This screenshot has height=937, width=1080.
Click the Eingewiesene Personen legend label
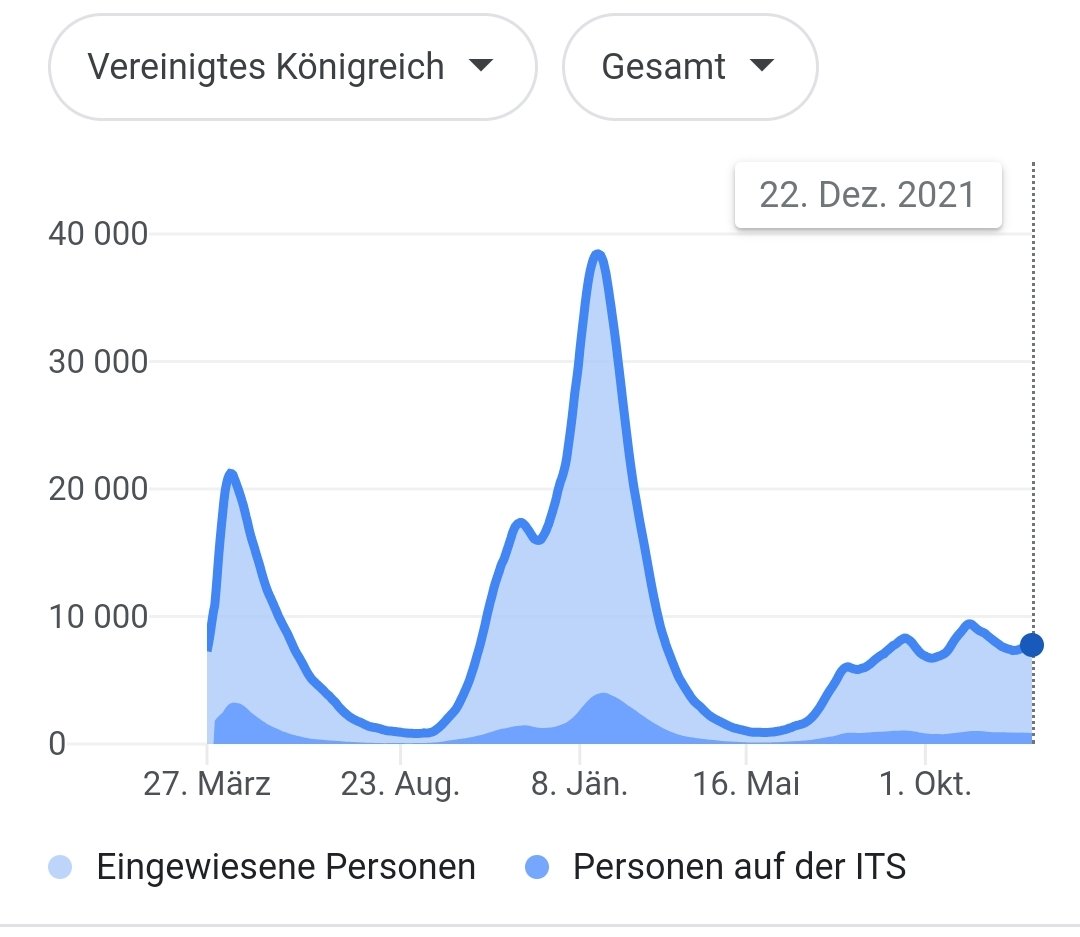click(286, 867)
